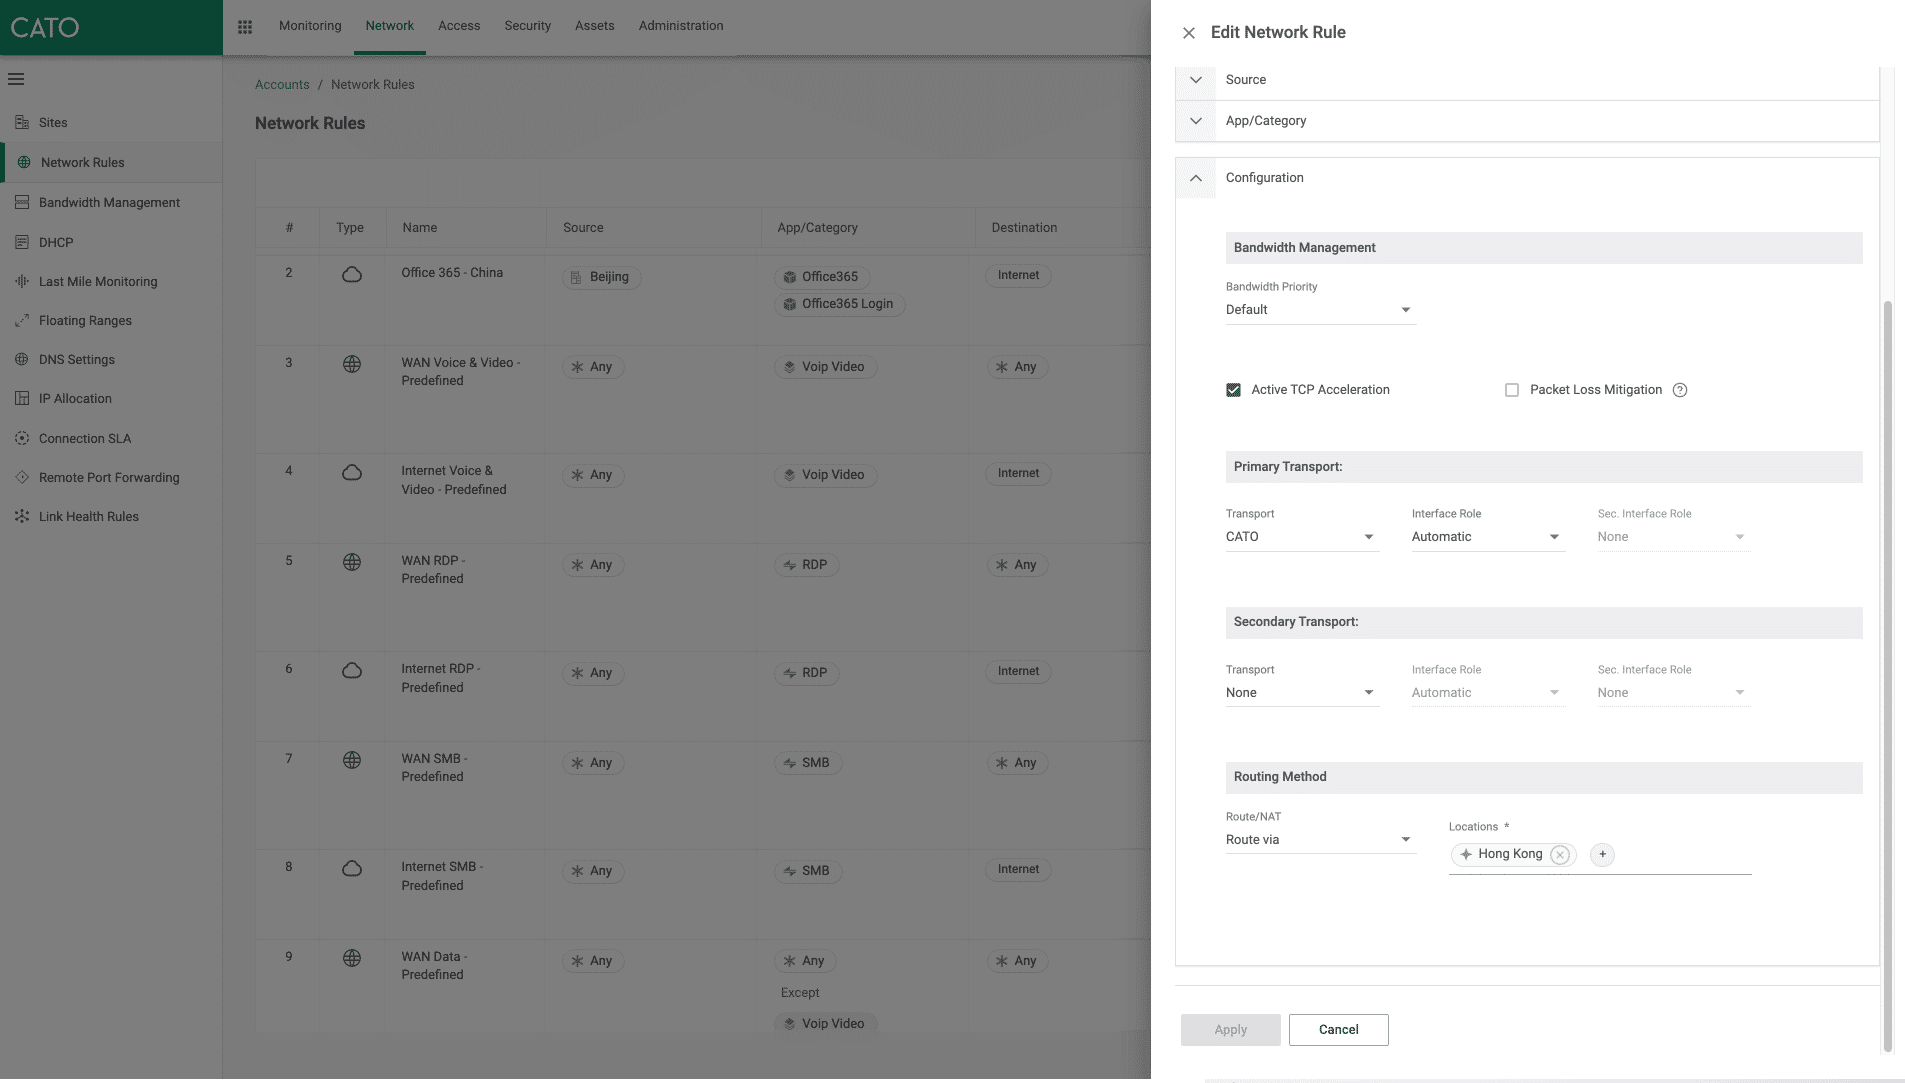The image size is (1905, 1083).
Task: Close the Edit Network Rule panel
Action: 1189,33
